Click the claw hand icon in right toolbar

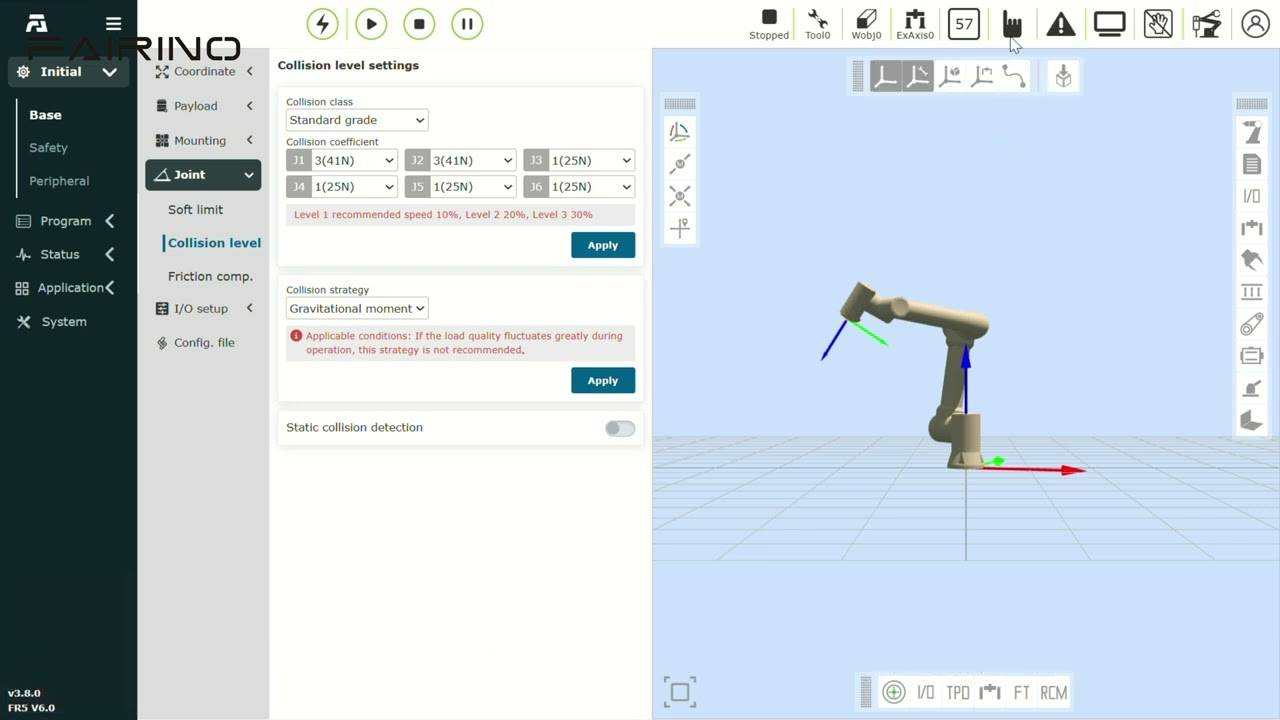[x=1252, y=260]
